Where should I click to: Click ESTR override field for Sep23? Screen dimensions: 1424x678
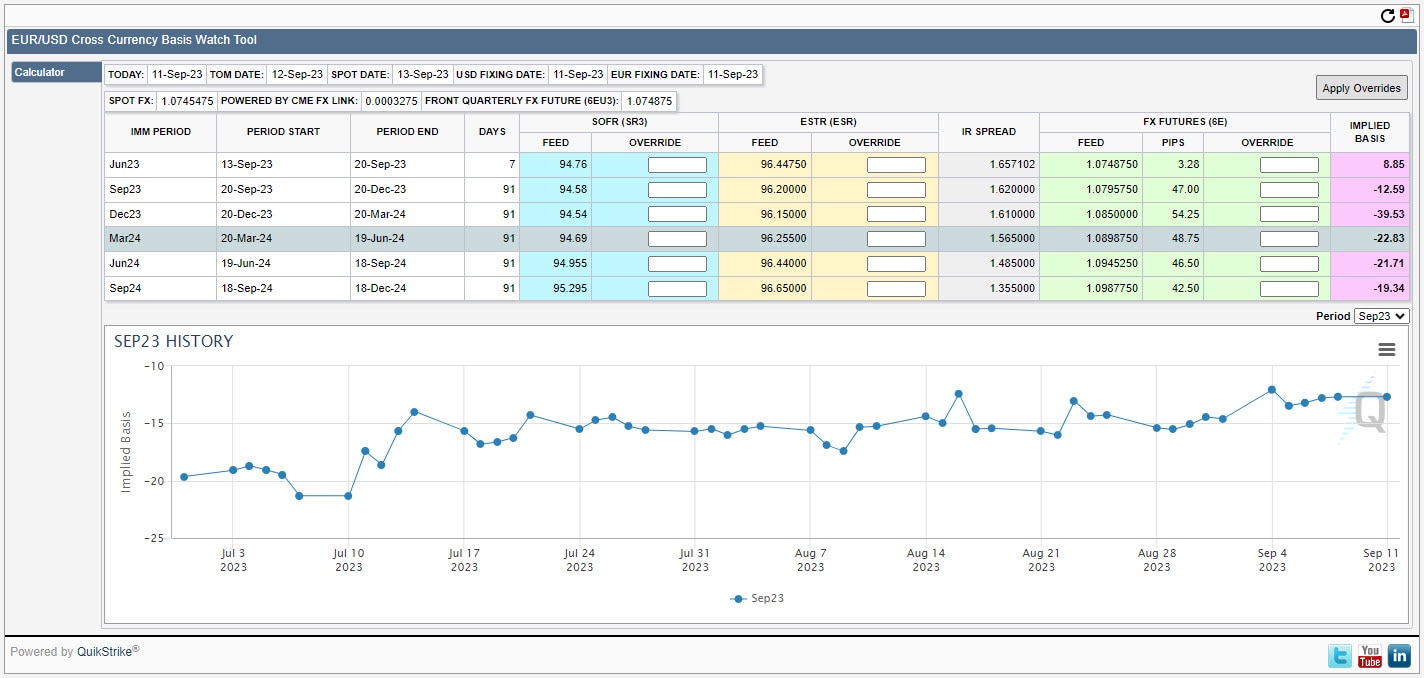pyautogui.click(x=896, y=189)
